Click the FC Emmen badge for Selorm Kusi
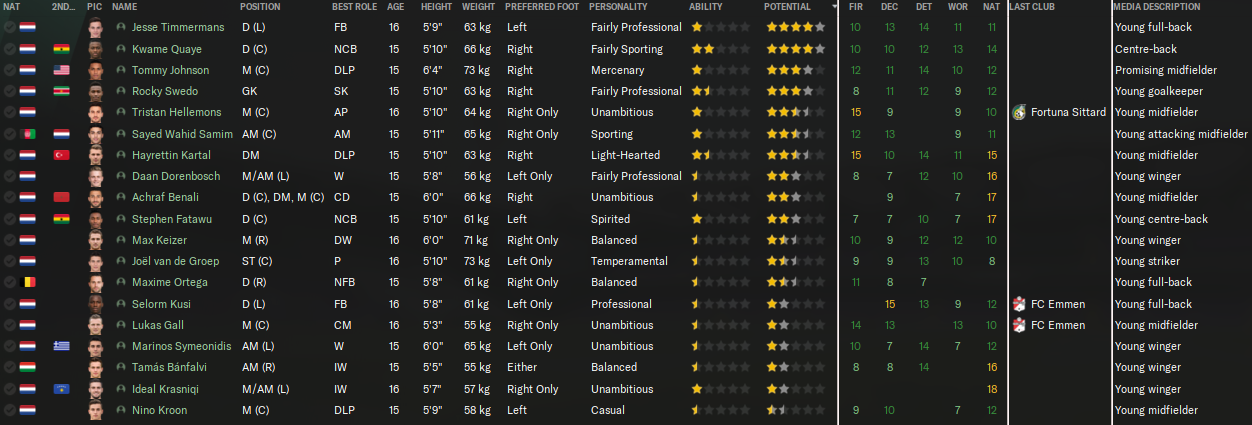The width and height of the screenshot is (1252, 425). tap(1018, 304)
